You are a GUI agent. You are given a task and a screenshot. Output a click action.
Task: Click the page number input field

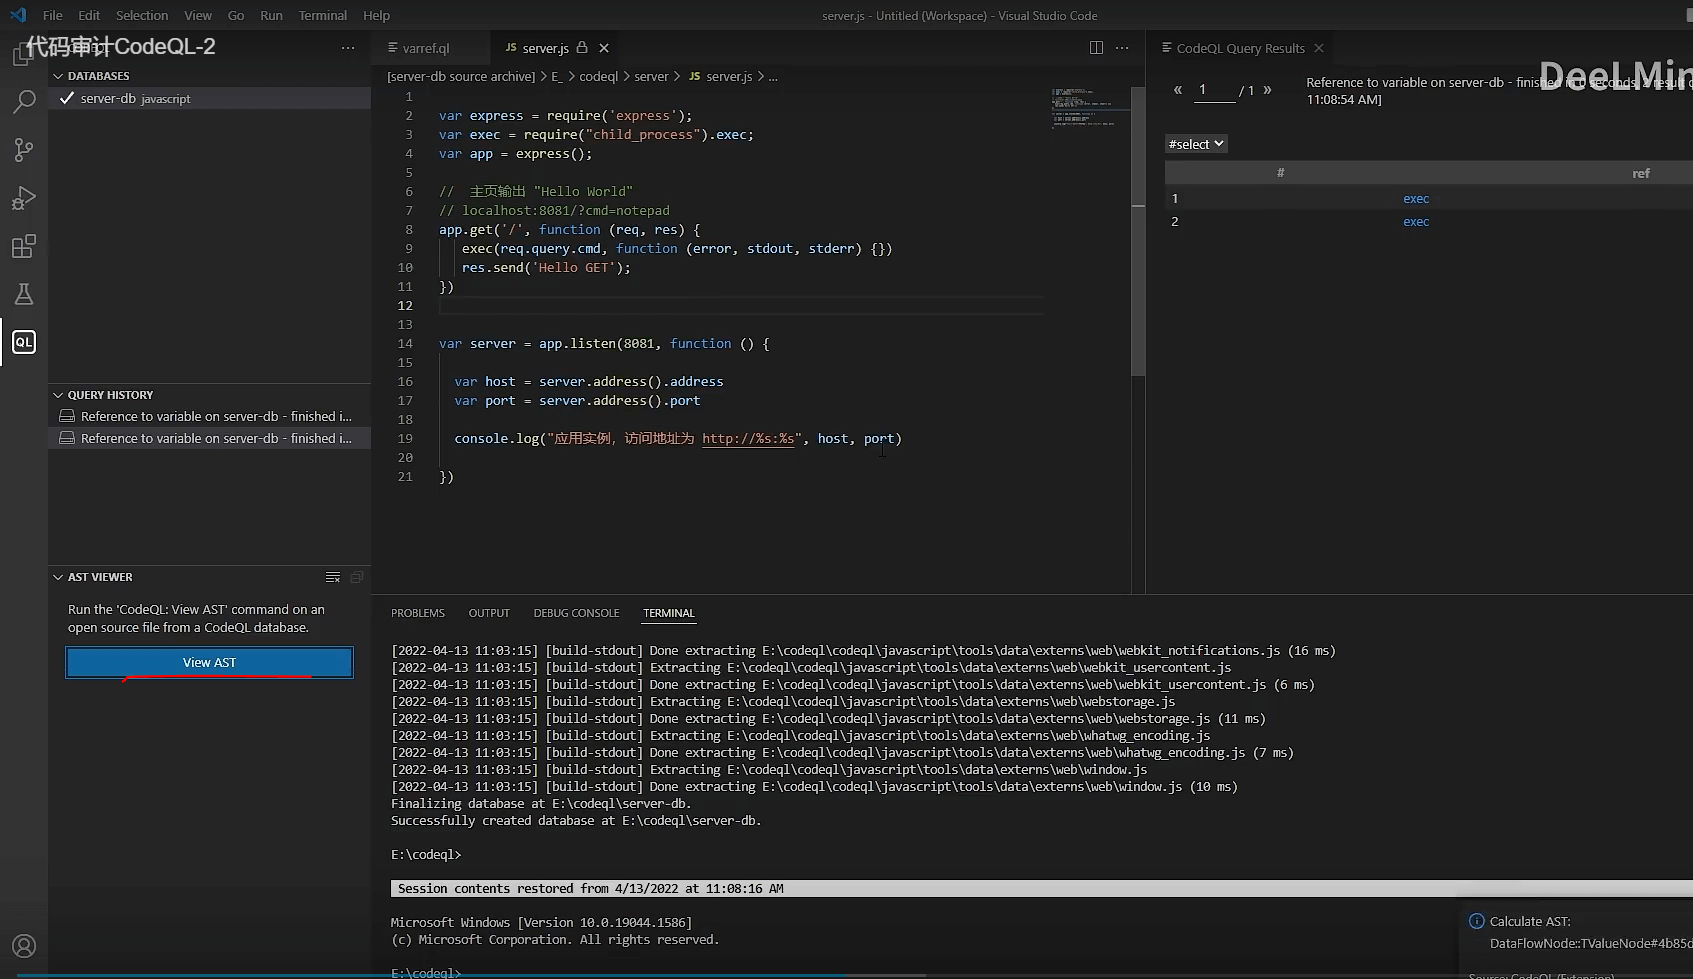pos(1214,90)
